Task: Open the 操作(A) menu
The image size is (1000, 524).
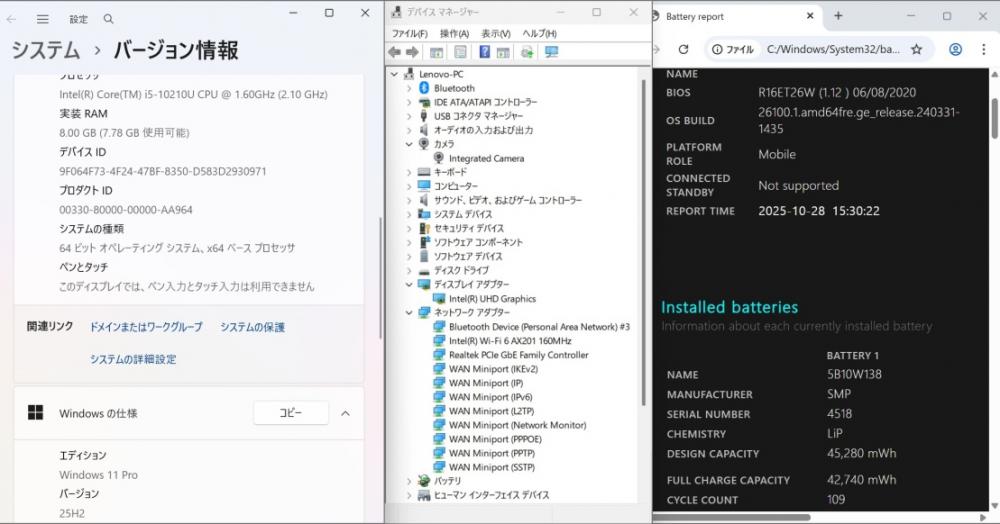Action: click(x=454, y=33)
